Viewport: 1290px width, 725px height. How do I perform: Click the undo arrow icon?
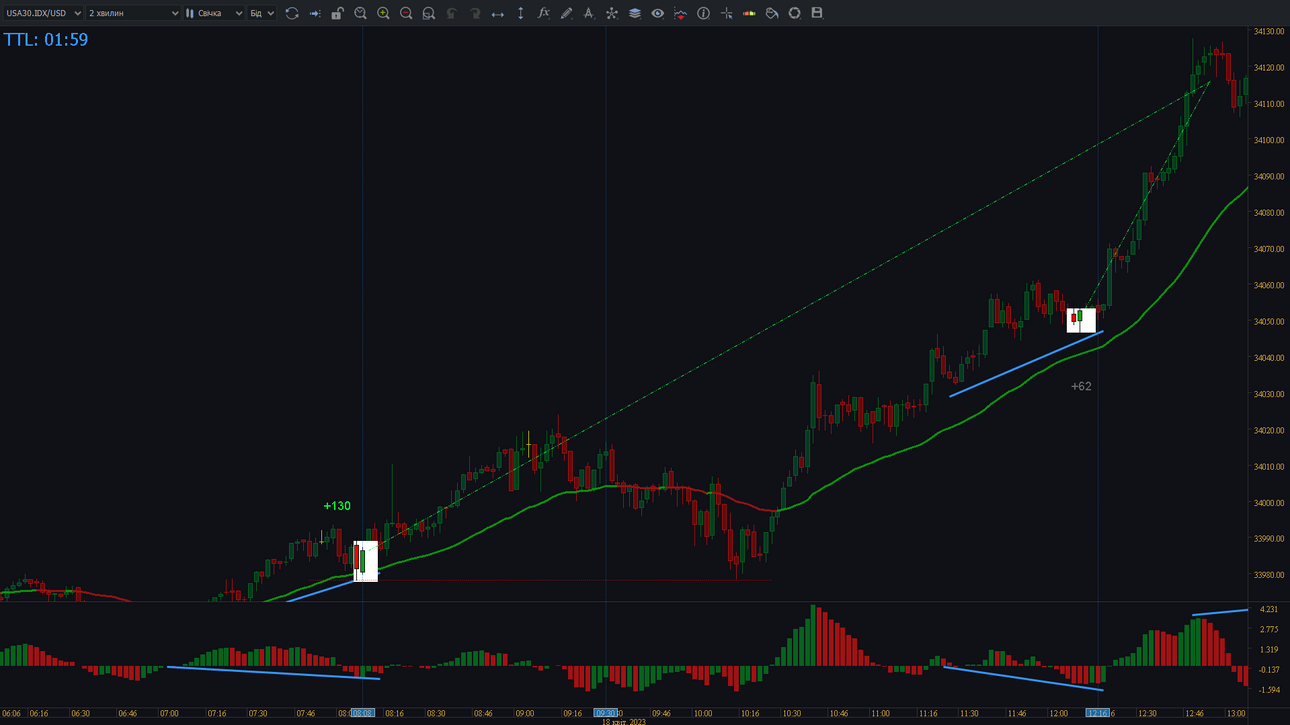pos(452,13)
